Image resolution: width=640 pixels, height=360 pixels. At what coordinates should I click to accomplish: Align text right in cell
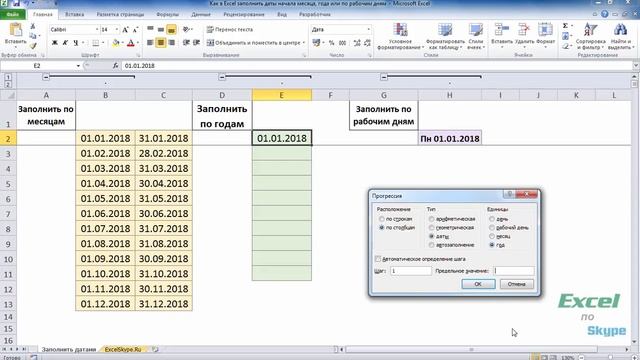(x=171, y=42)
